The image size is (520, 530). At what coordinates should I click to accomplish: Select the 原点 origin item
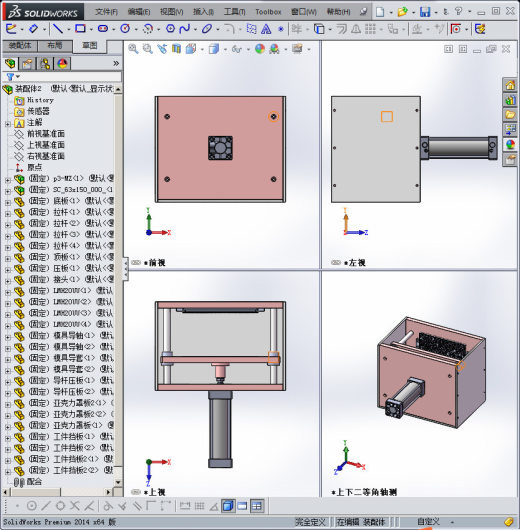coord(34,167)
